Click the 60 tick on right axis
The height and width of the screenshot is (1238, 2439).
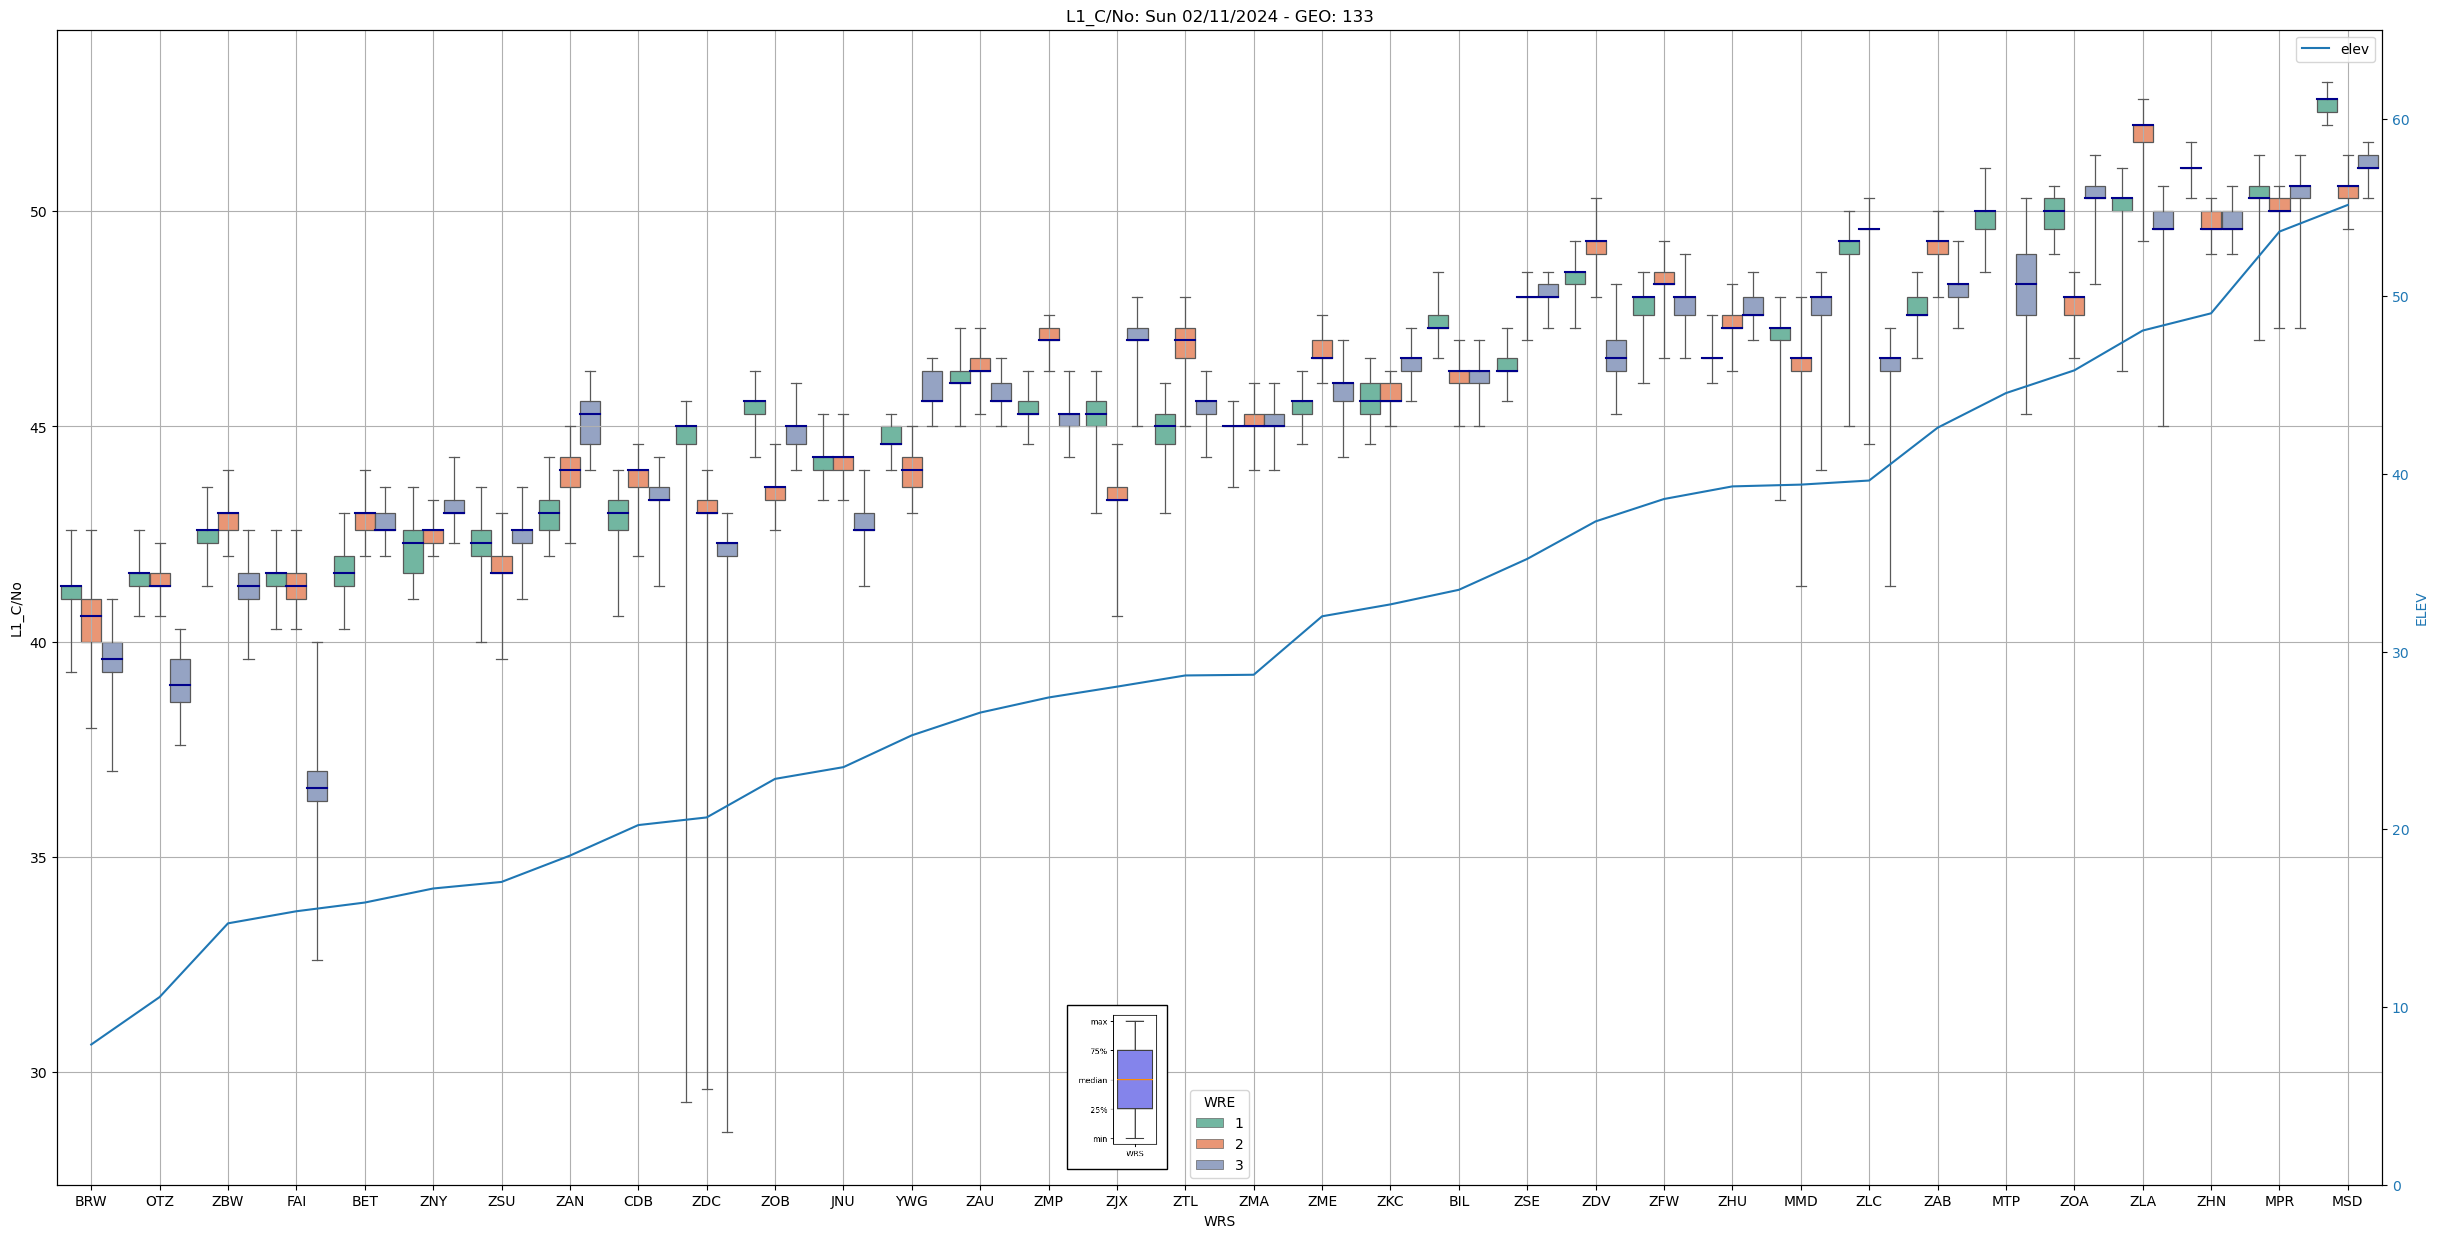coord(2400,120)
